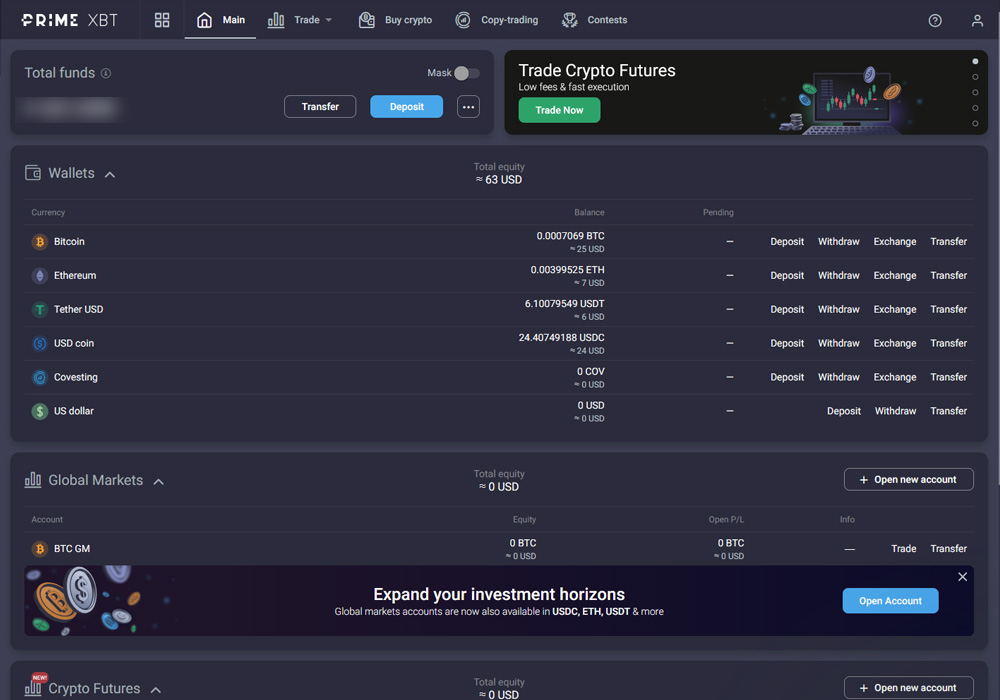Screen dimensions: 1000x700
Task: Collapse the Wallets section chevron
Action: click(110, 174)
